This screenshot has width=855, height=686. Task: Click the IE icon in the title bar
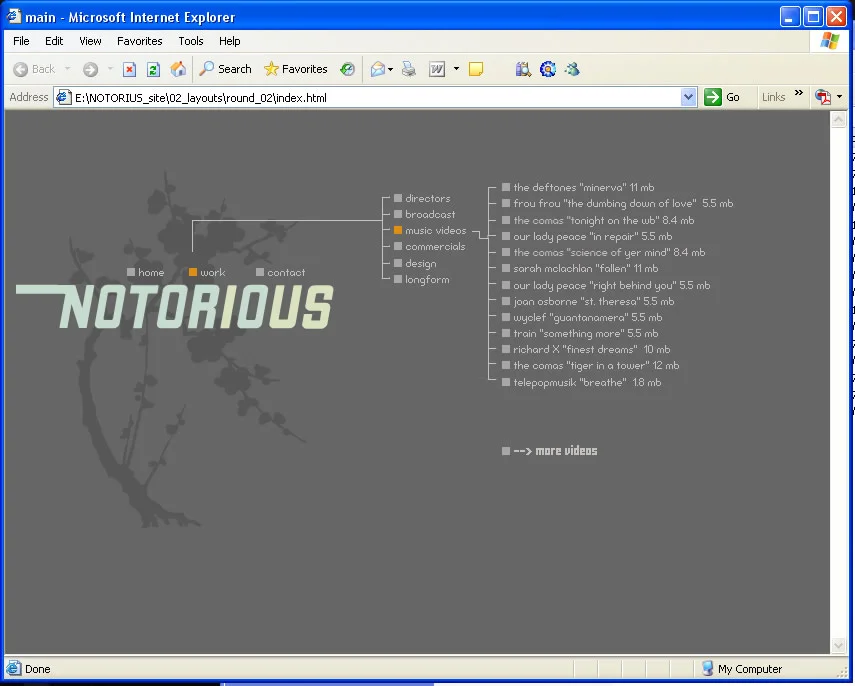point(14,16)
